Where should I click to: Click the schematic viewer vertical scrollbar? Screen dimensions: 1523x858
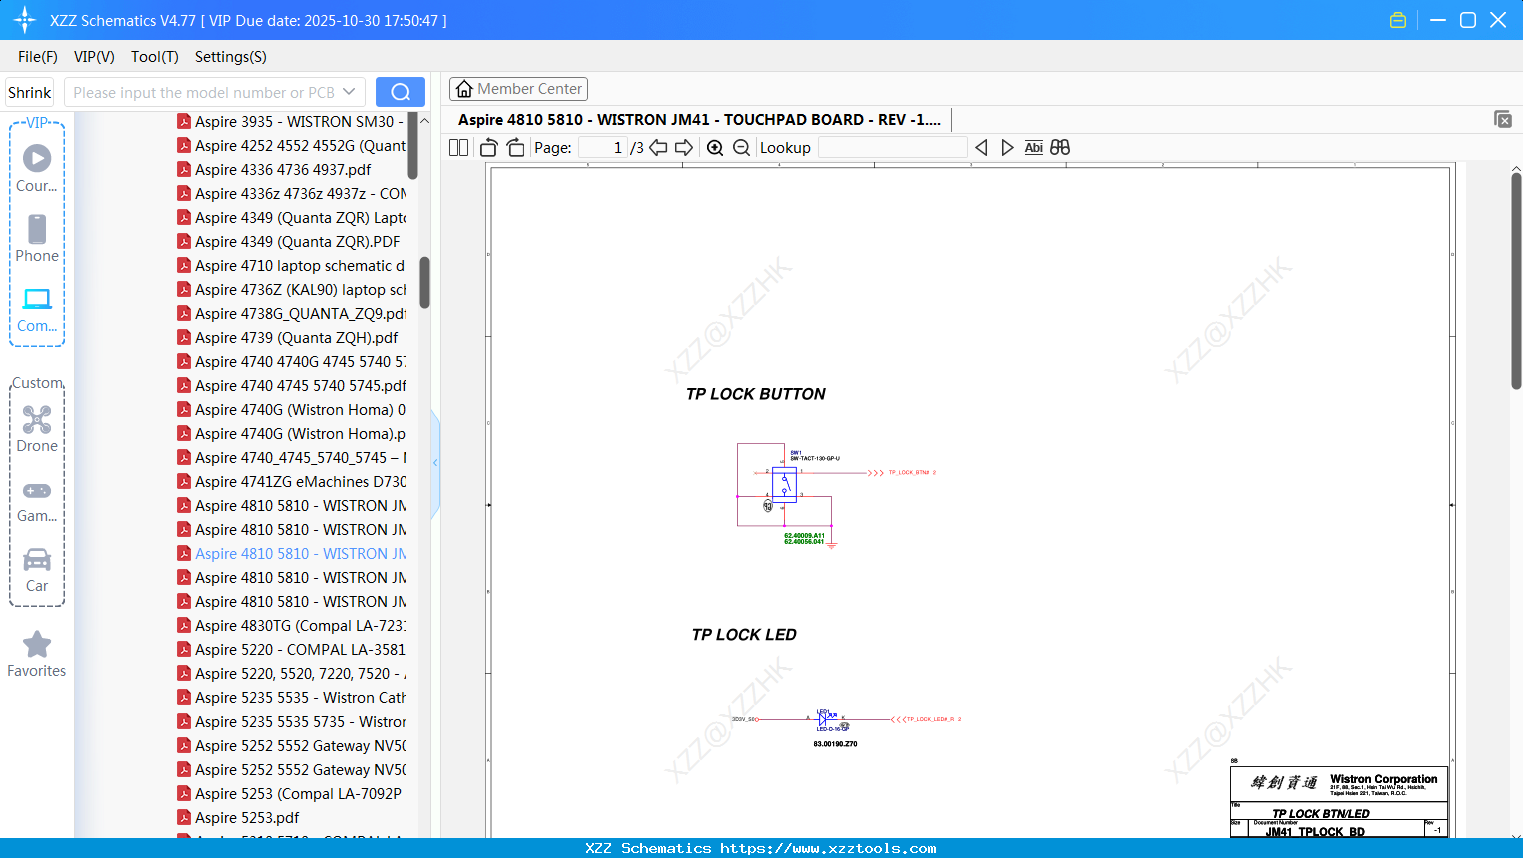coord(1516,280)
